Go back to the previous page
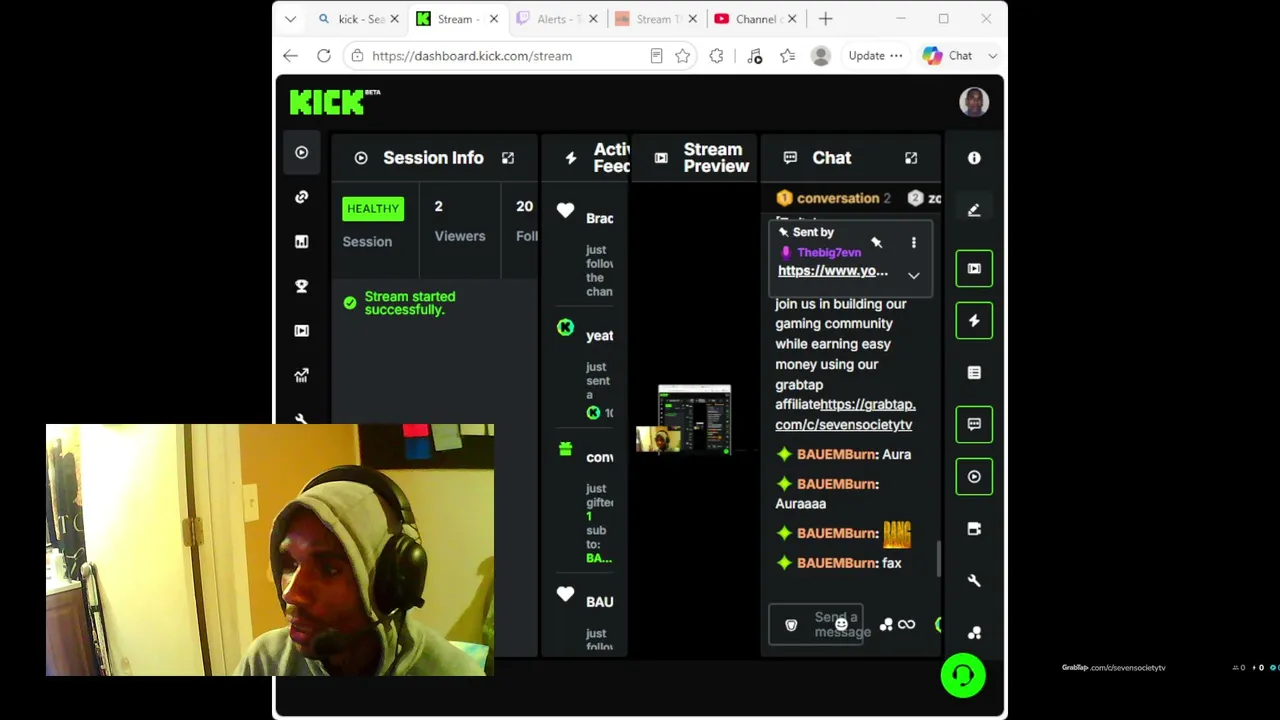1280x720 pixels. (290, 56)
